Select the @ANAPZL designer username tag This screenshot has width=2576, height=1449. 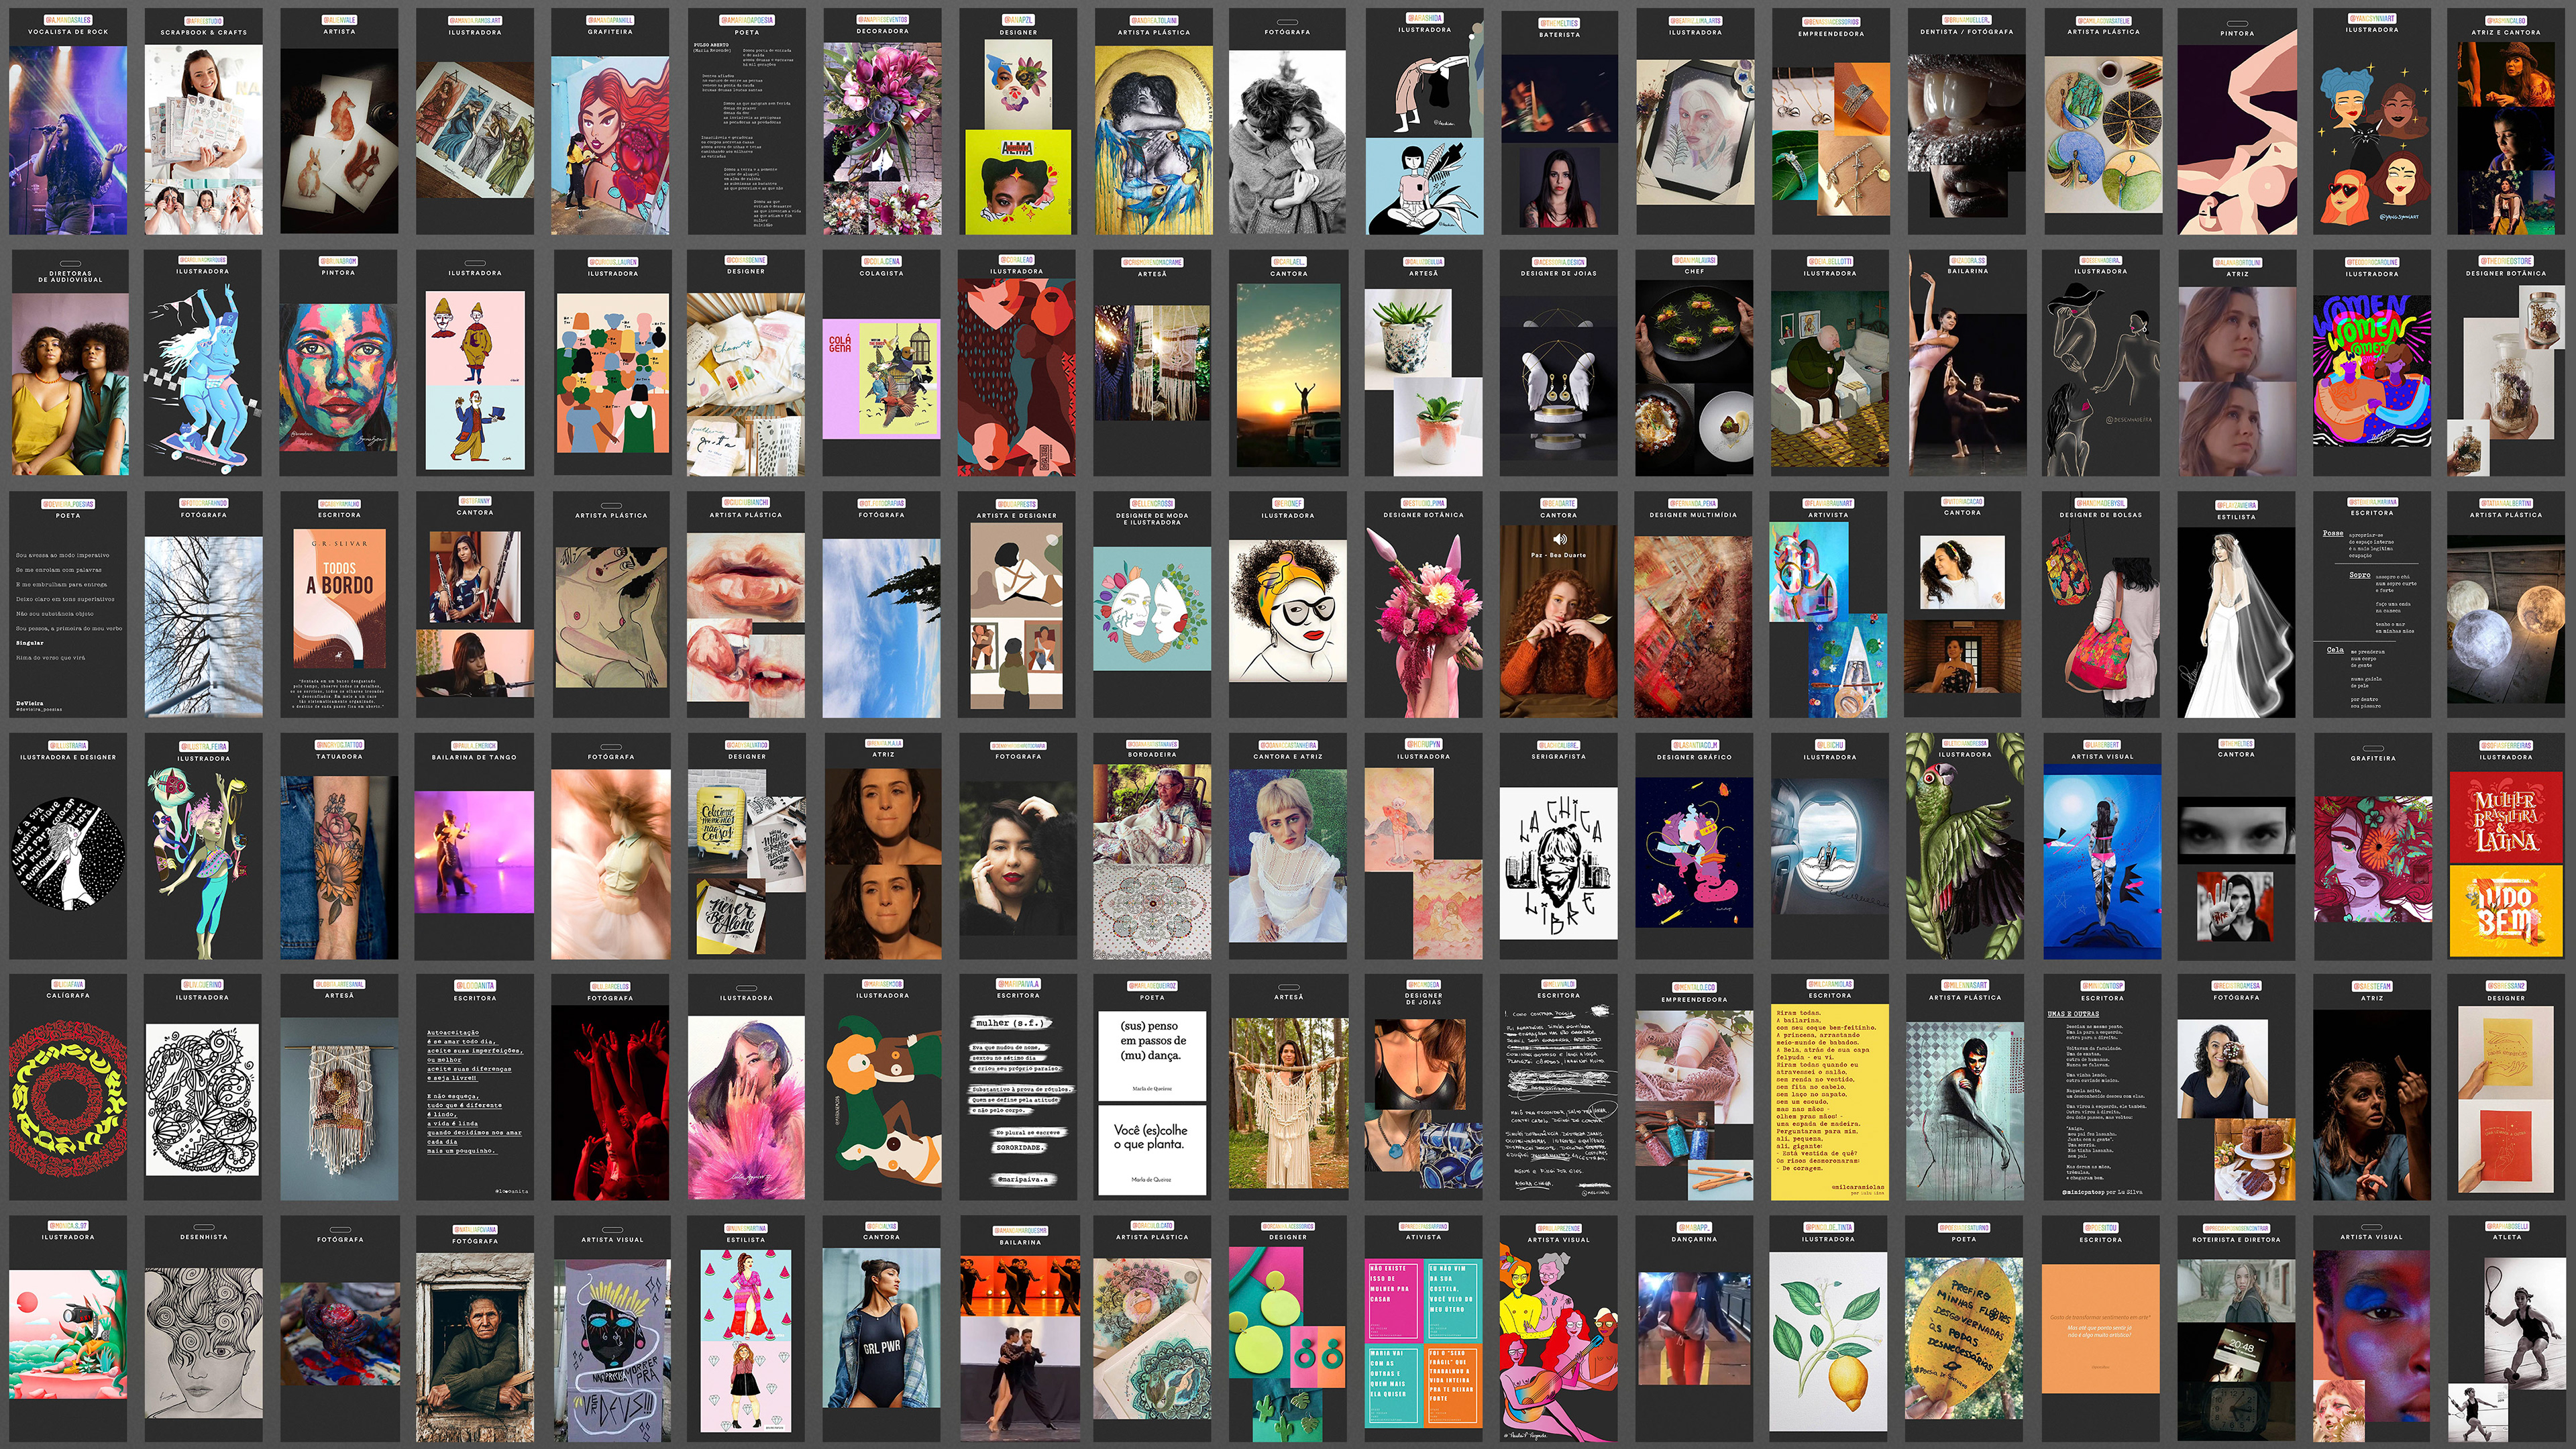click(x=1017, y=20)
